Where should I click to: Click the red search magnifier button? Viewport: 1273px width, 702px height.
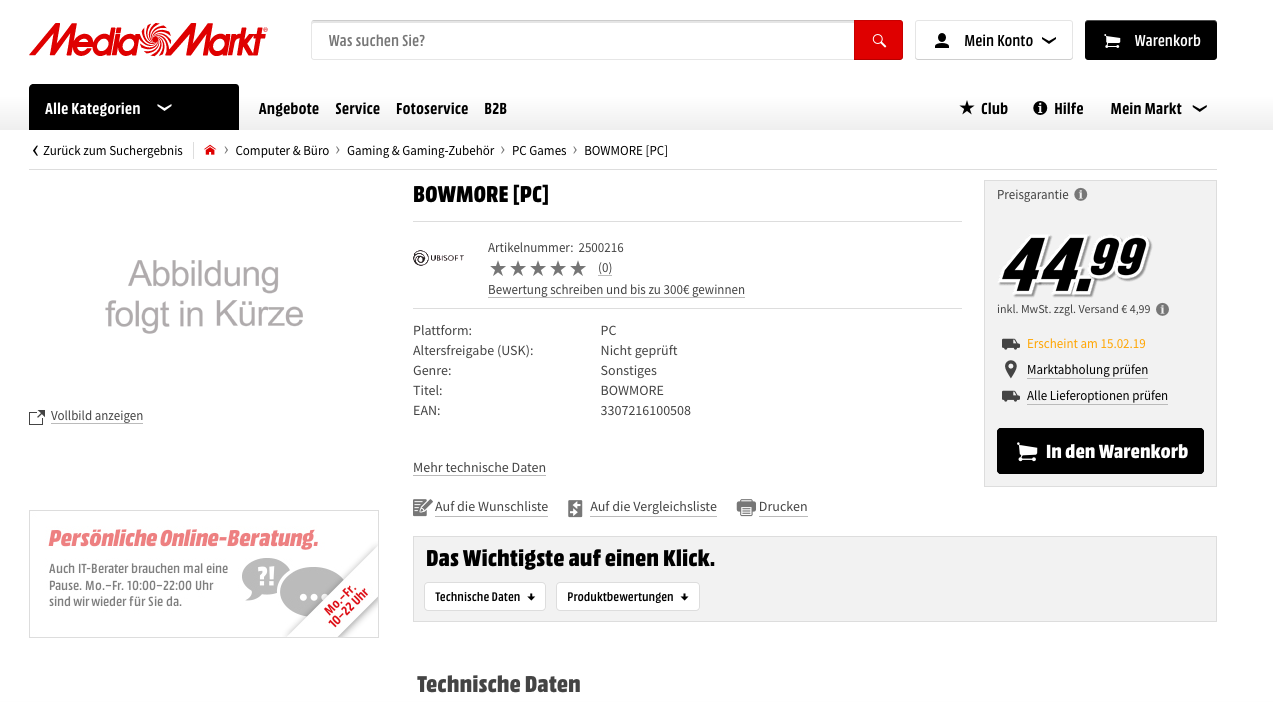(x=878, y=40)
